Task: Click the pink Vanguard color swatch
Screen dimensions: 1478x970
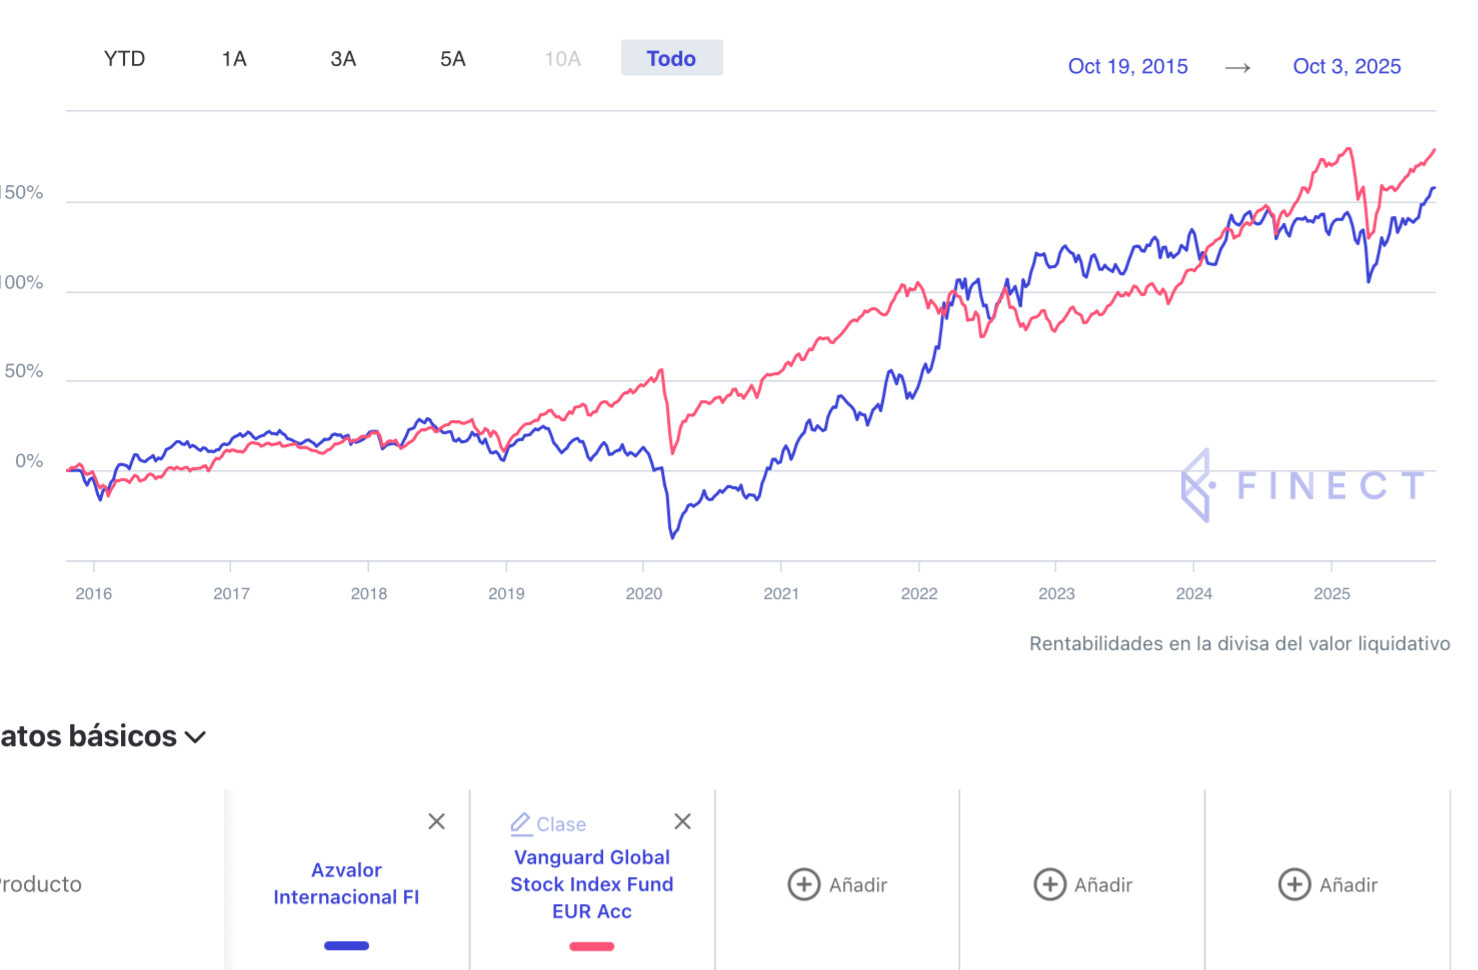Action: click(592, 946)
